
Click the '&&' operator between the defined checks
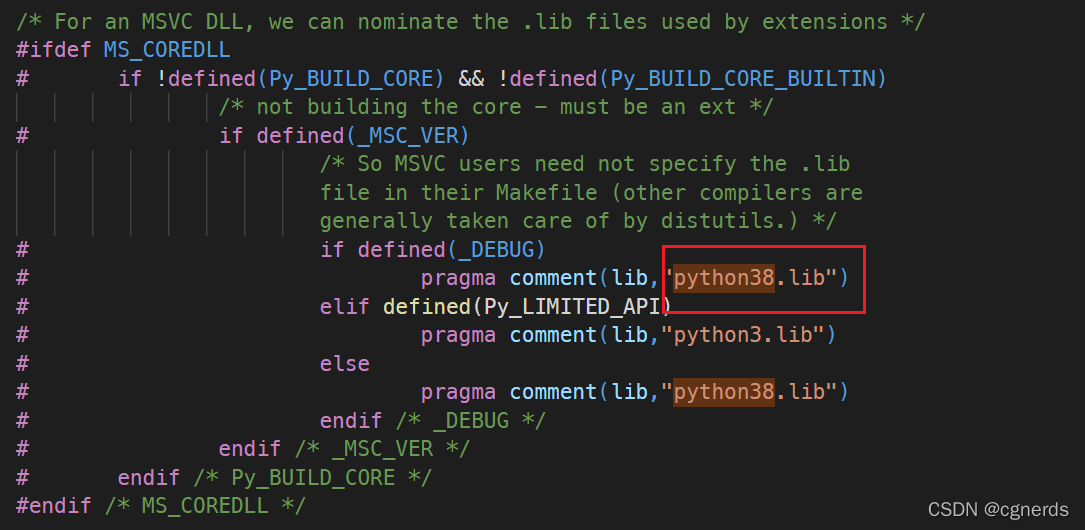click(470, 79)
